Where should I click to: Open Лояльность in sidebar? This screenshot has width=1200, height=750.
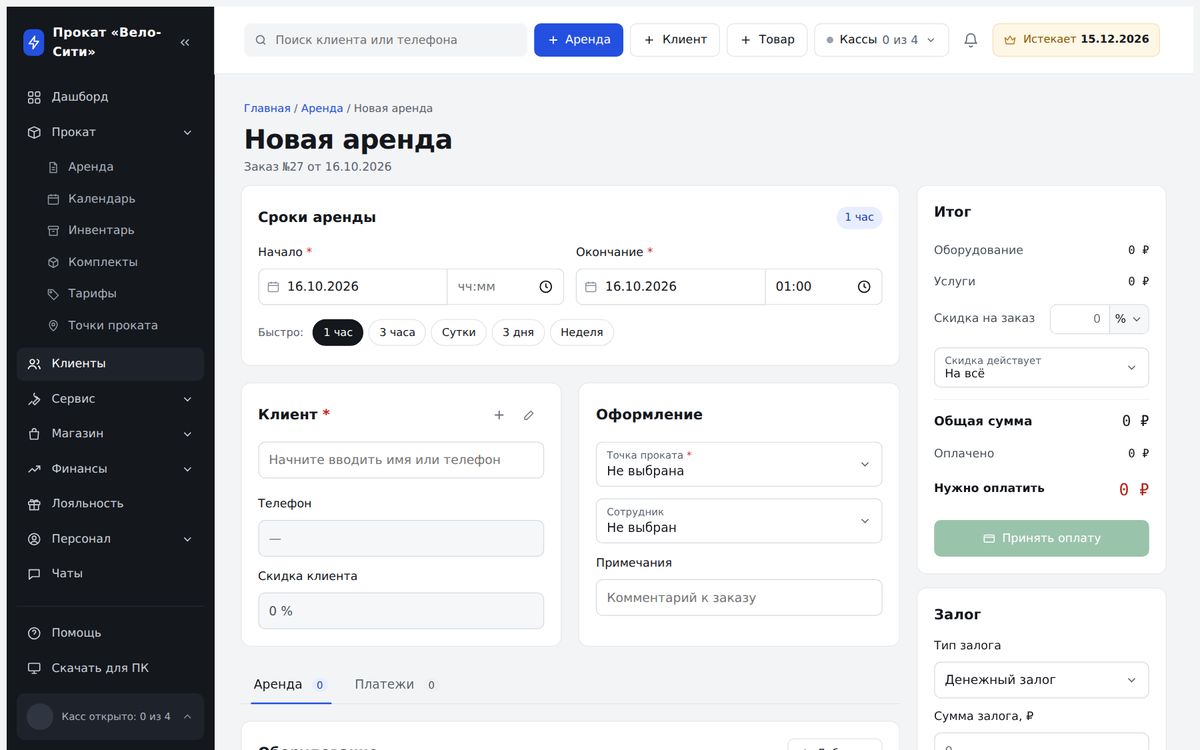click(110, 504)
